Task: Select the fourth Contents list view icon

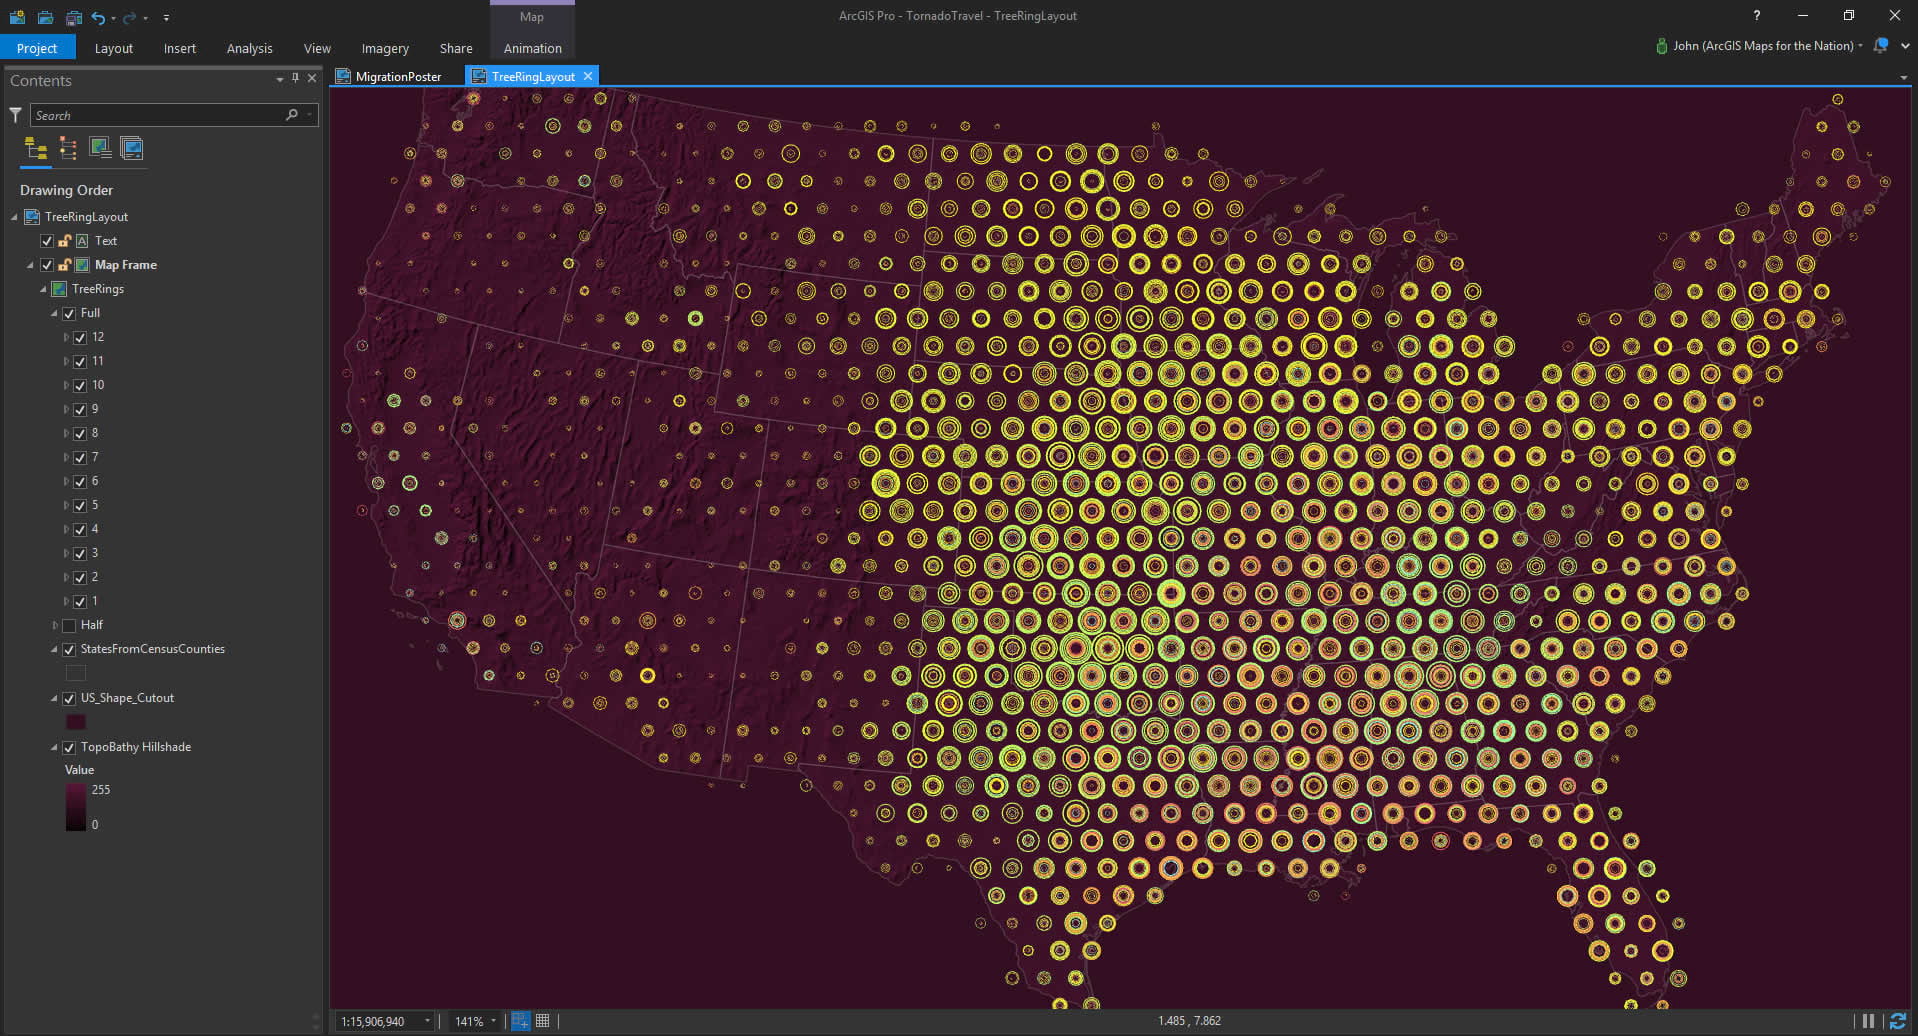Action: 131,149
